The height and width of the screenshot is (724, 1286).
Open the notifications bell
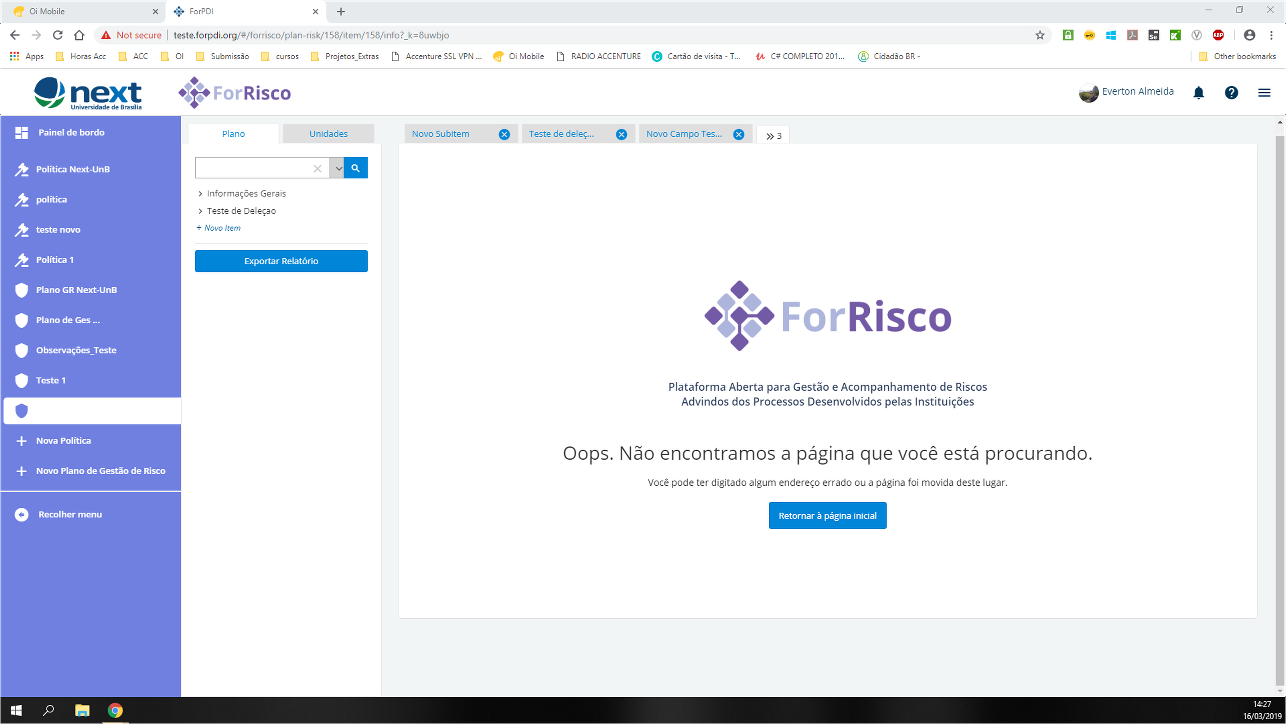tap(1198, 91)
